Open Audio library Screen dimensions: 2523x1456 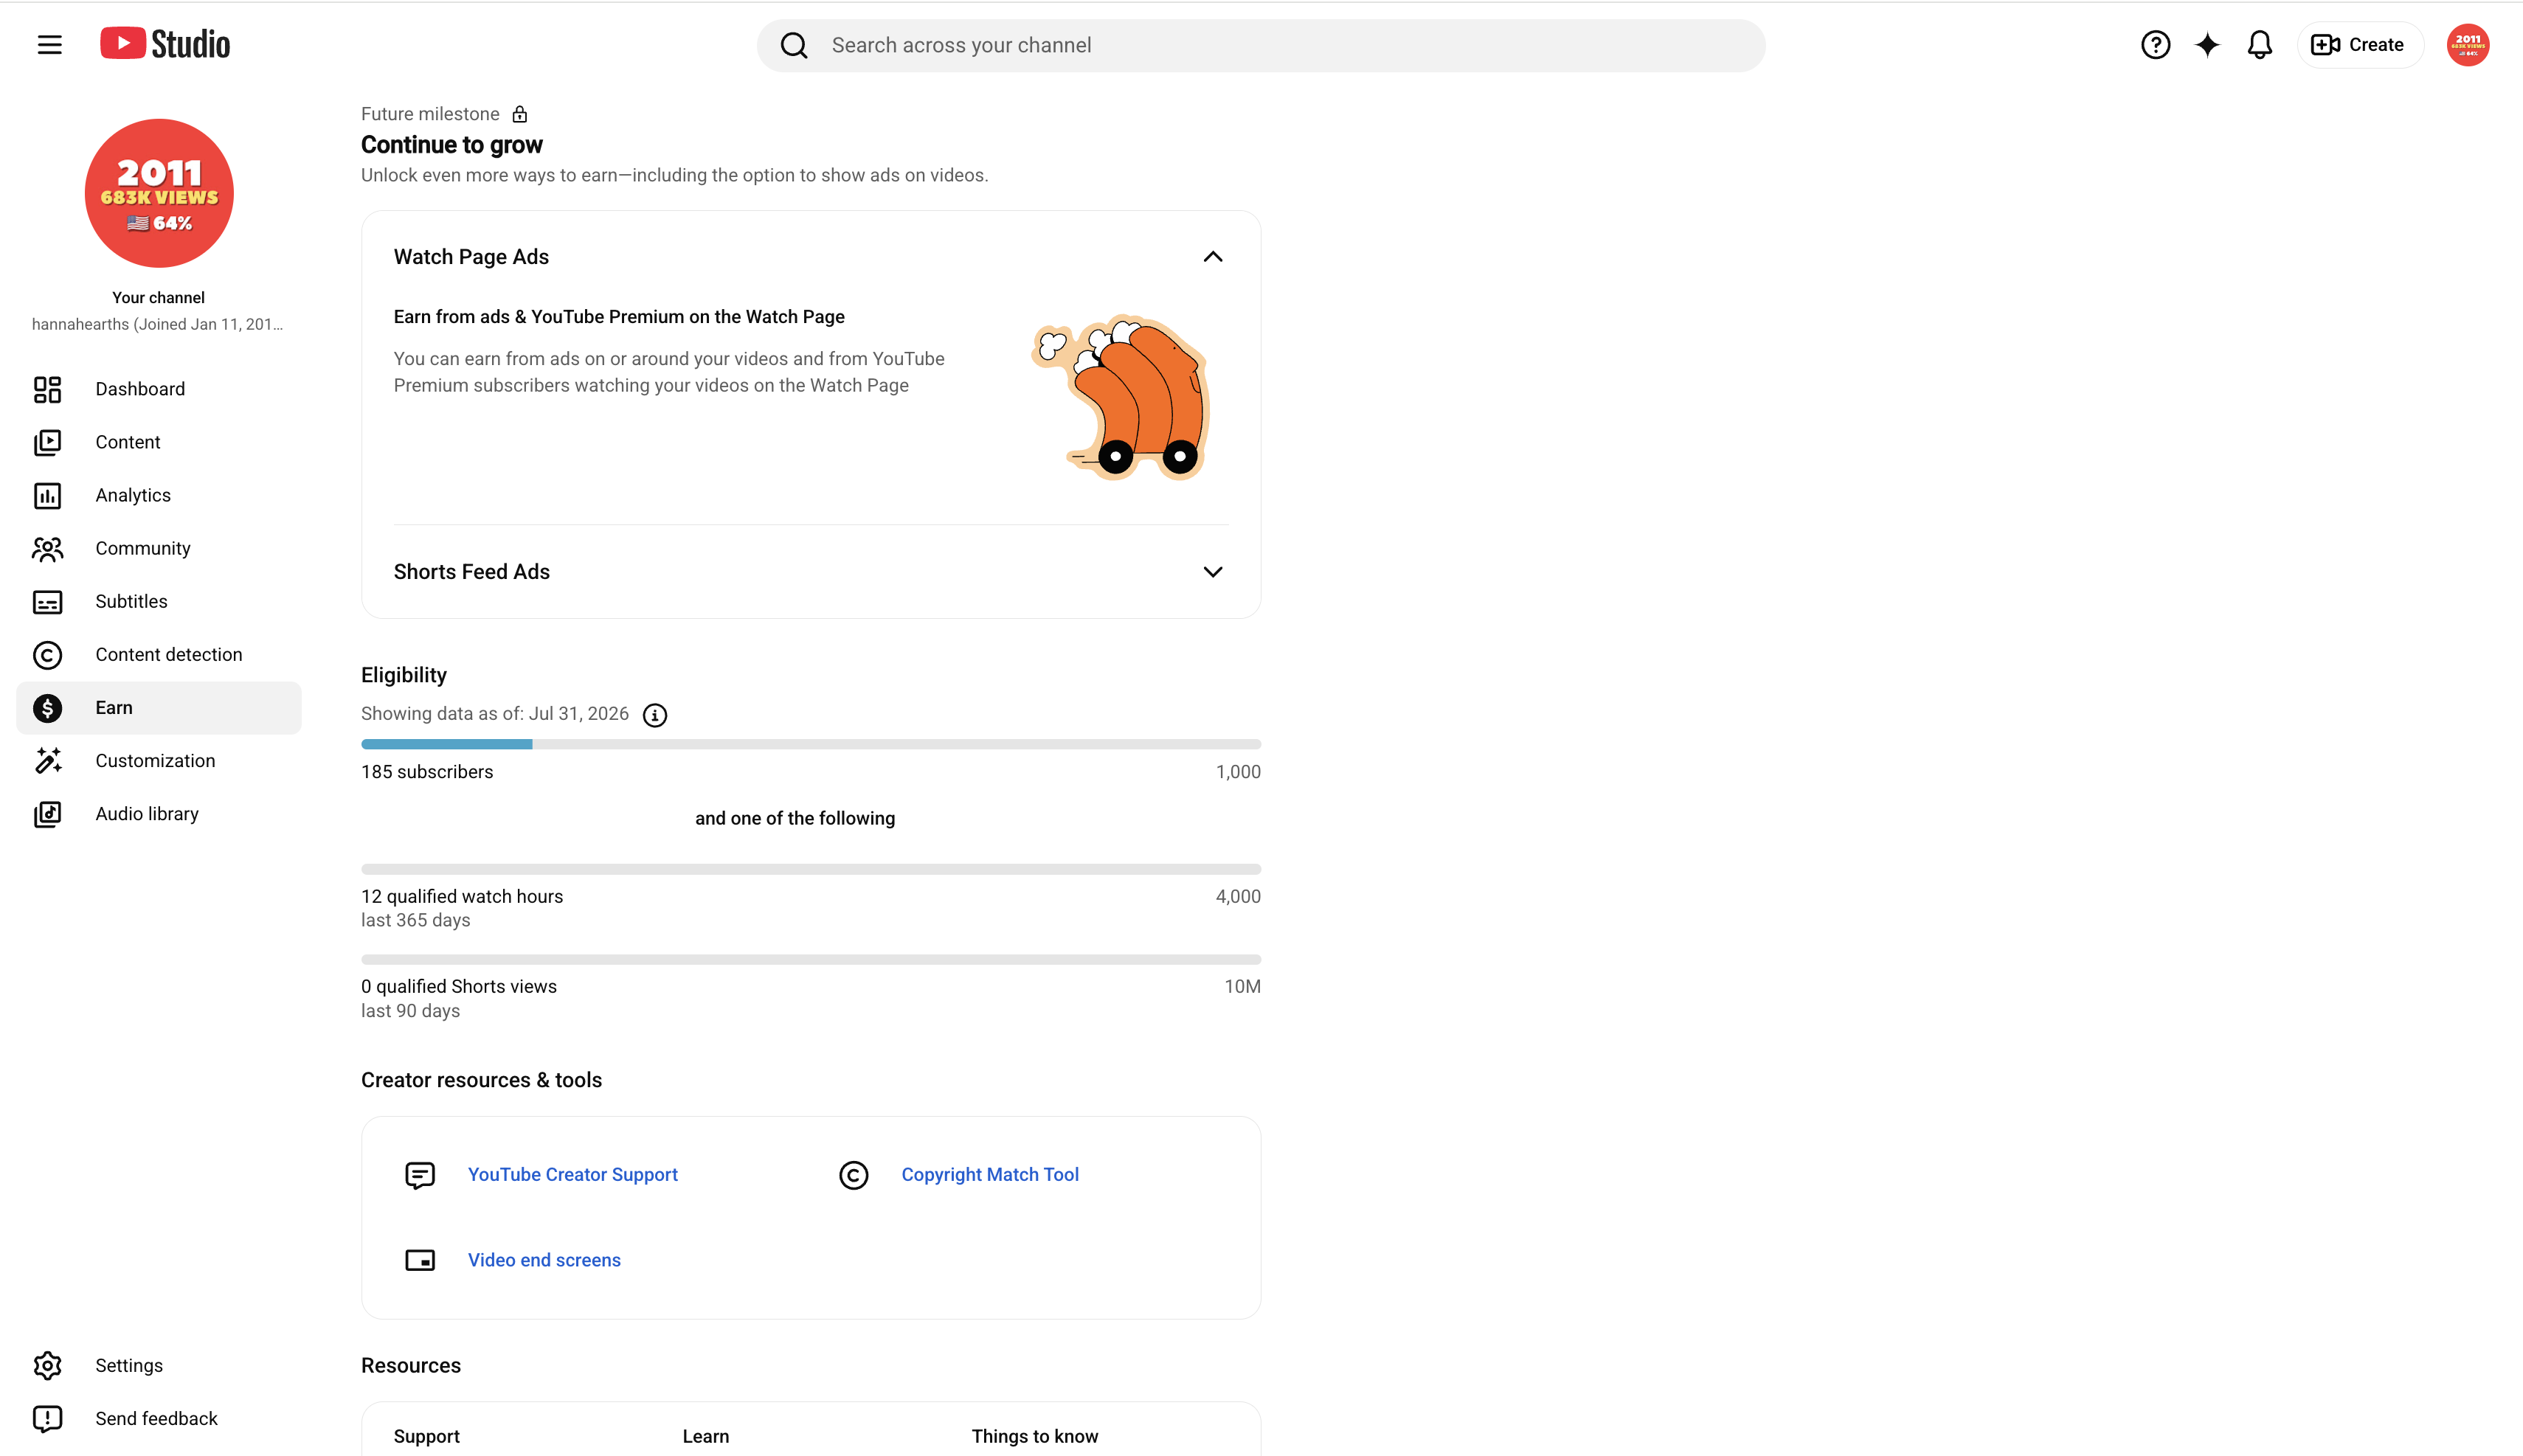click(159, 814)
